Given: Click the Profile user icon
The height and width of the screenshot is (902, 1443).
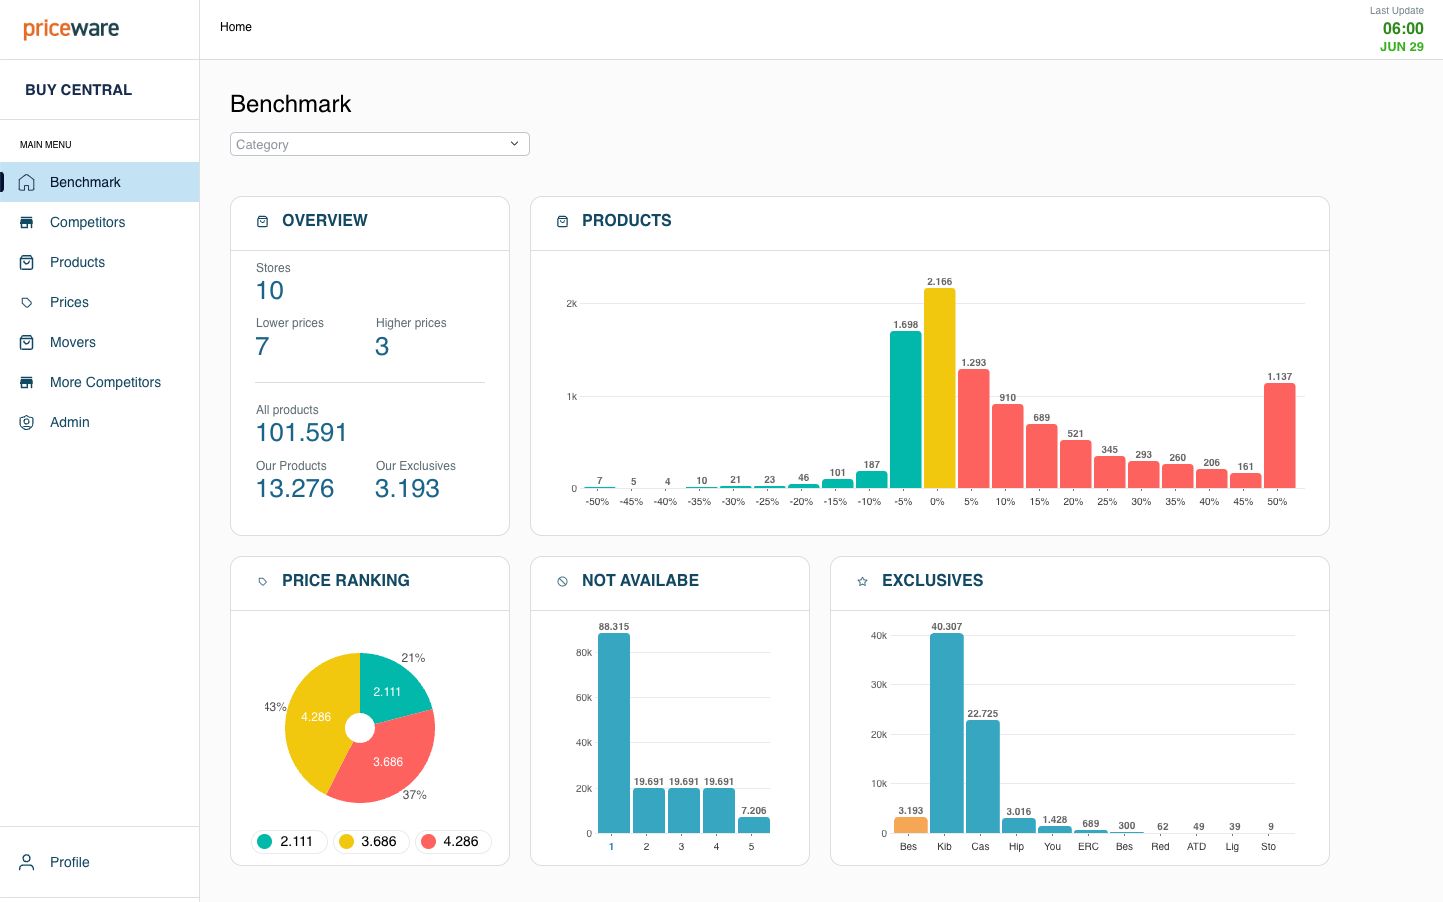Looking at the screenshot, I should [x=27, y=862].
